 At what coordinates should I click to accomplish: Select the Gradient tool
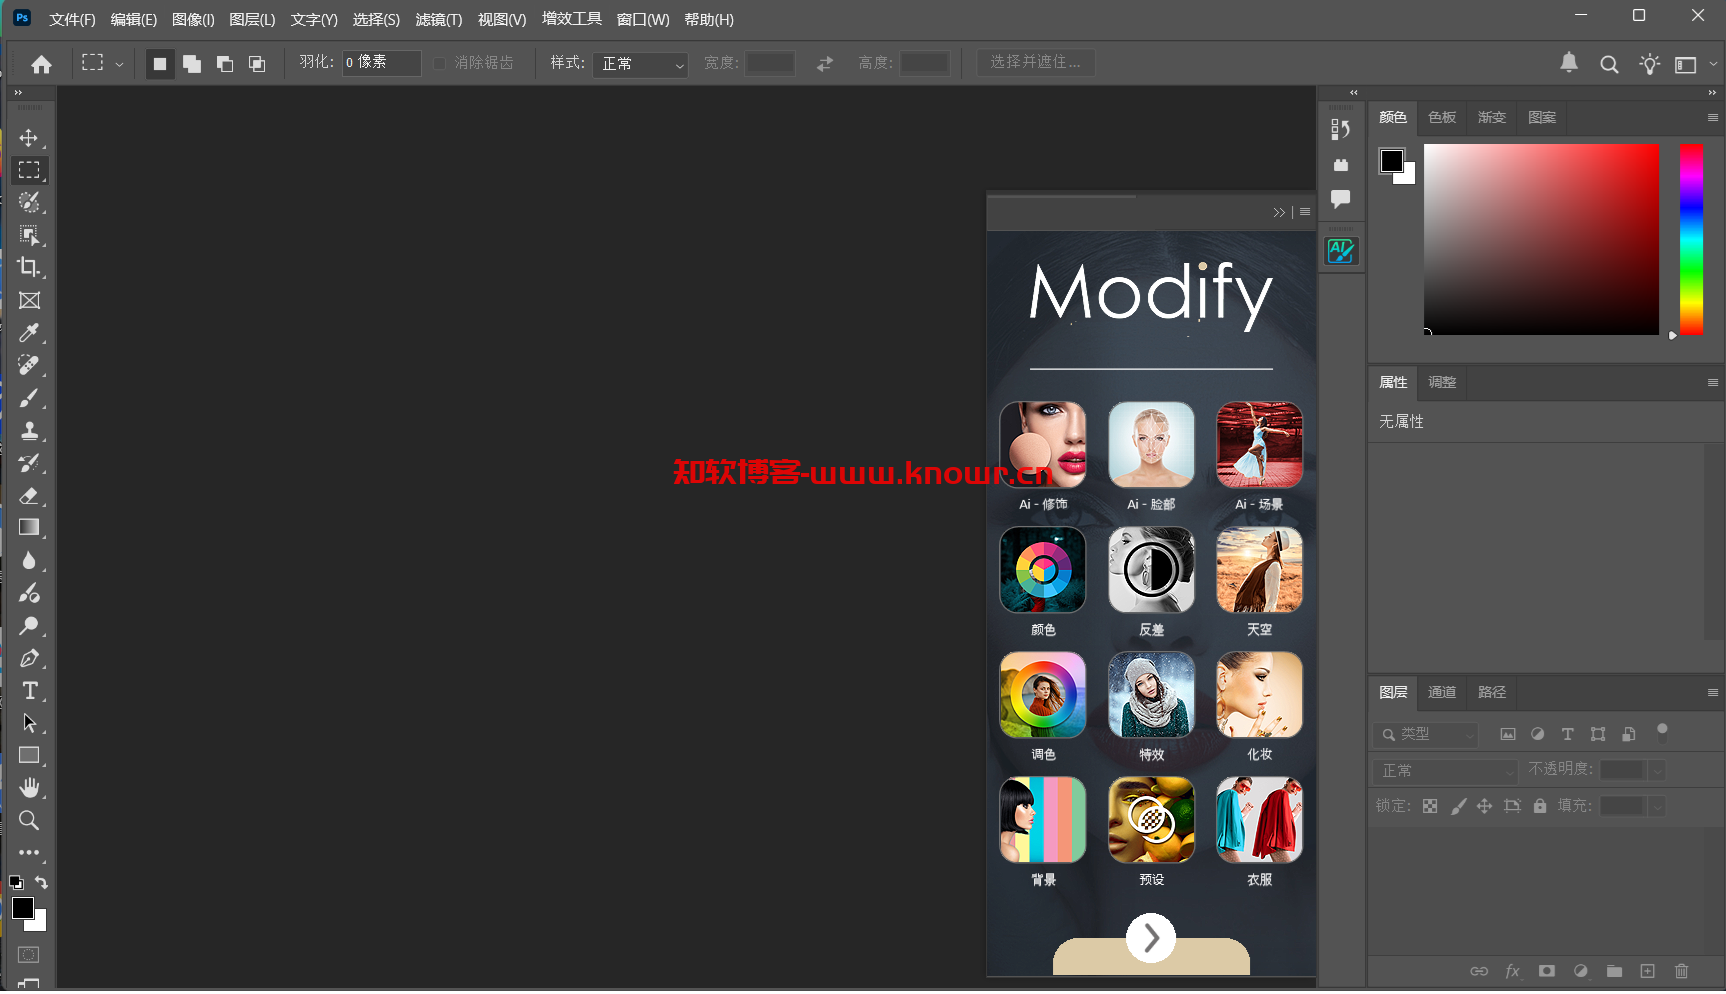[29, 527]
